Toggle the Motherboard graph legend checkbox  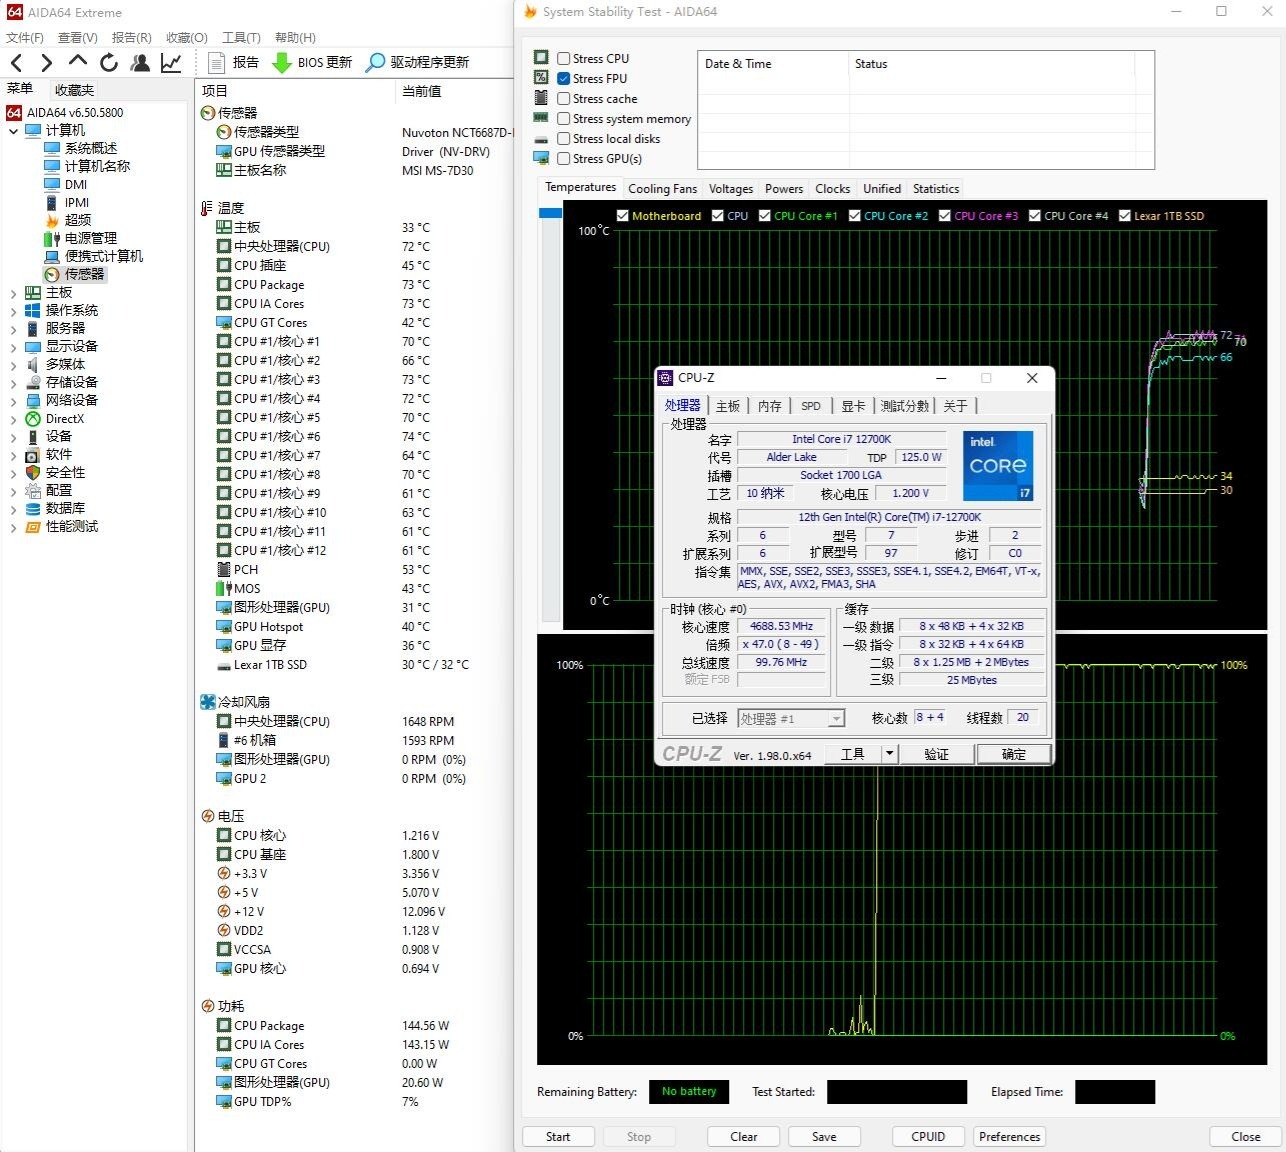pyautogui.click(x=623, y=216)
